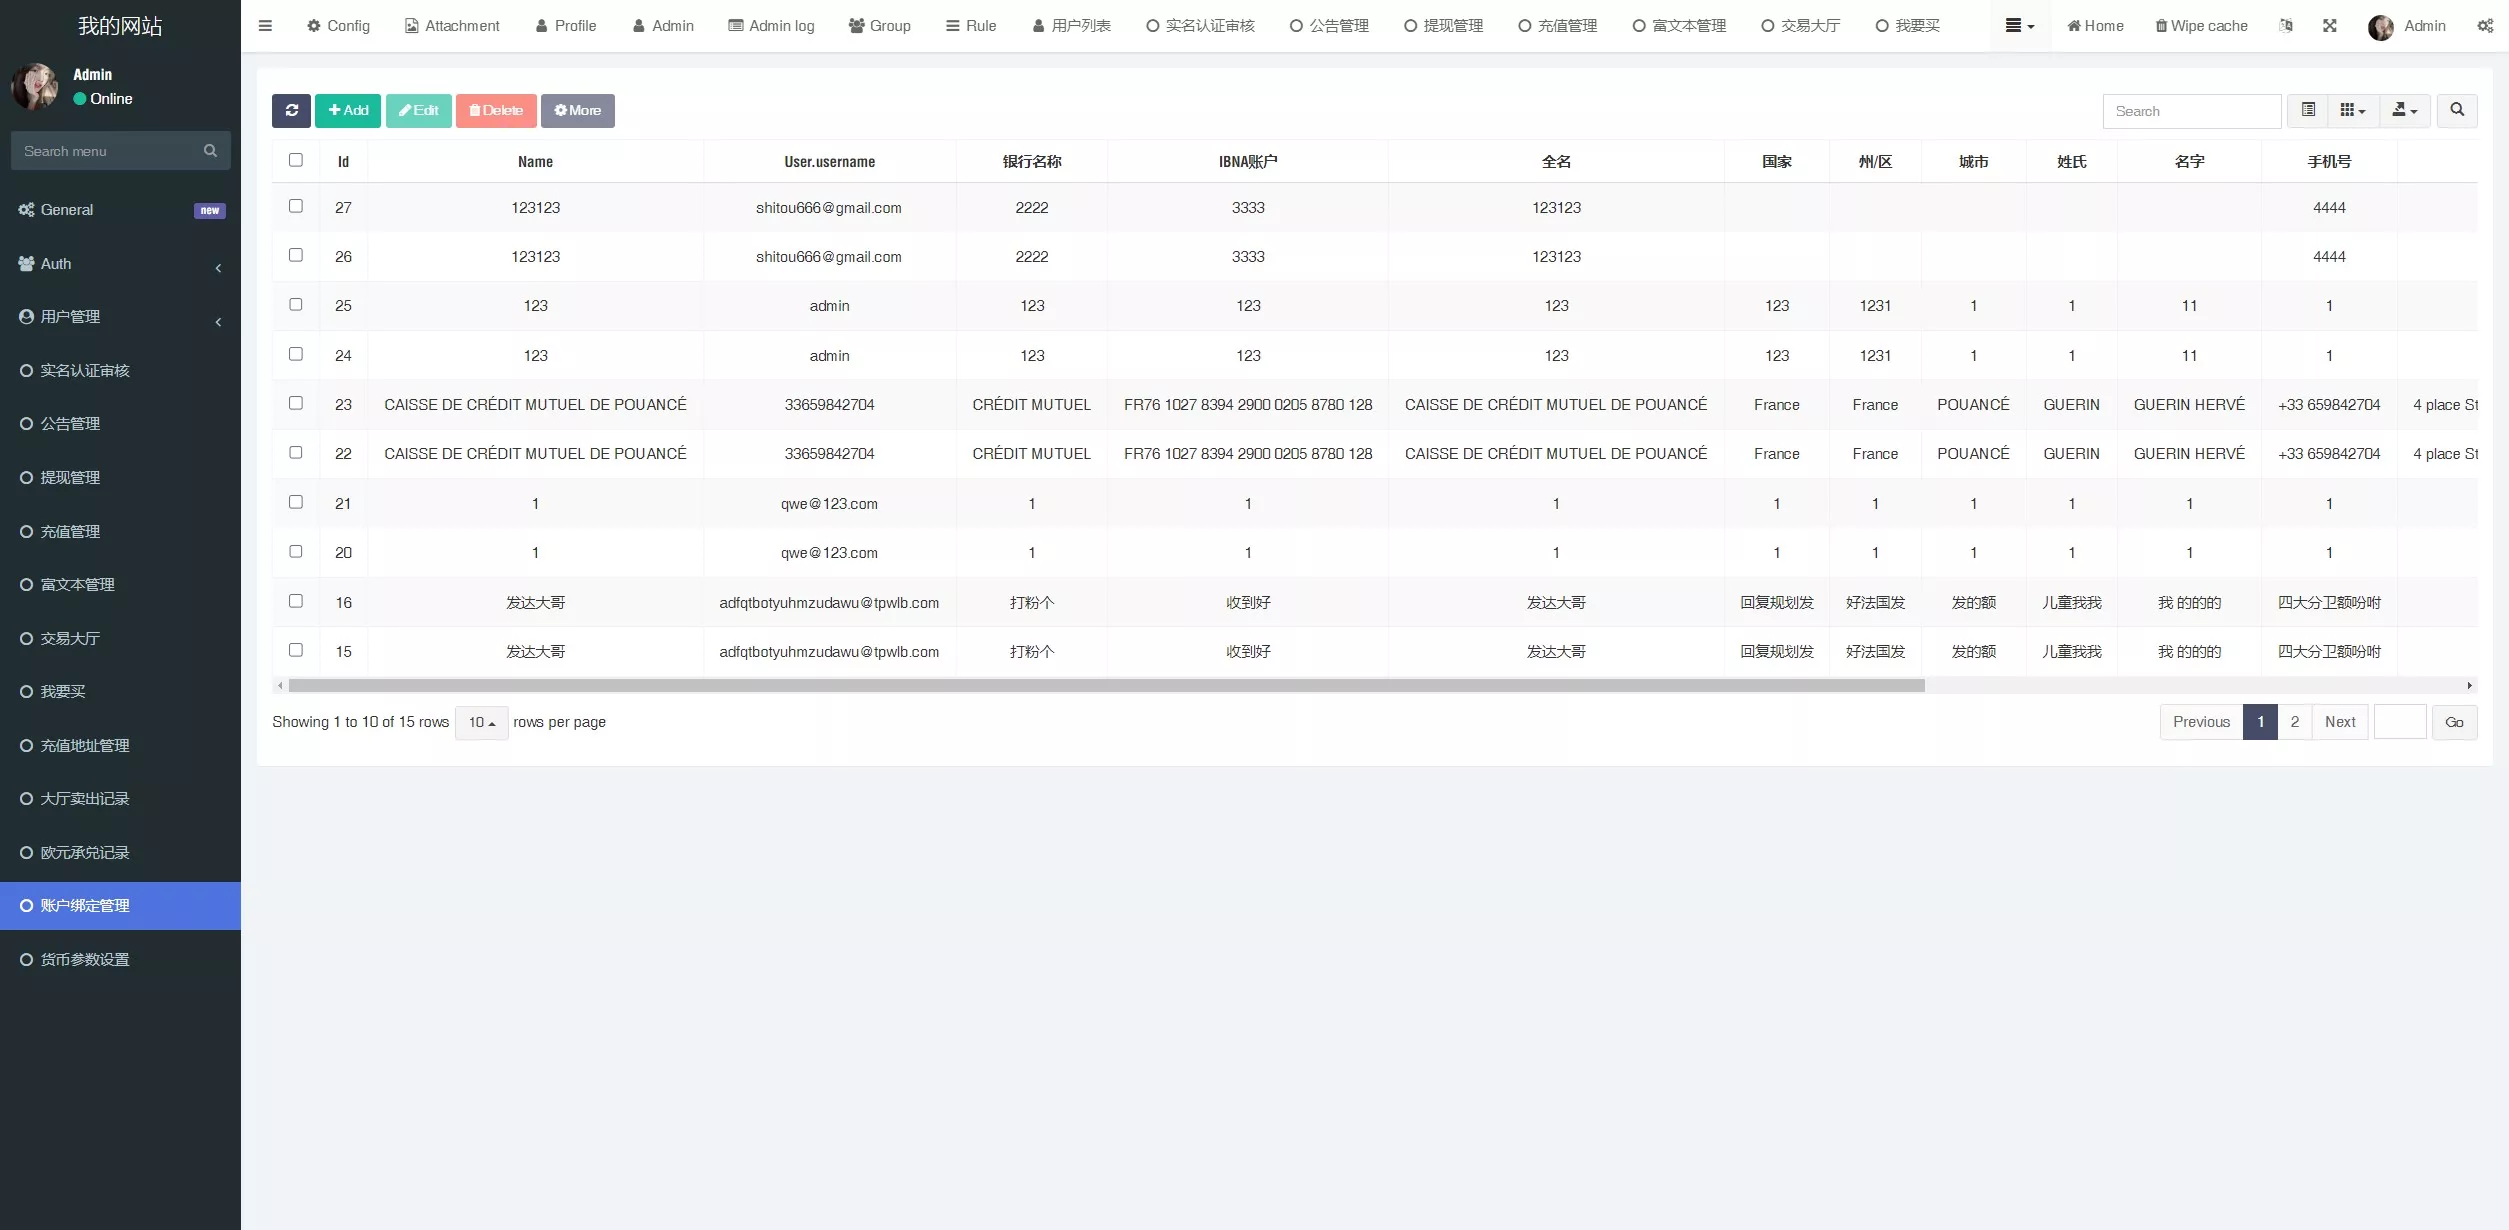Click the search magnifier icon
Image resolution: width=2509 pixels, height=1230 pixels.
2458,110
